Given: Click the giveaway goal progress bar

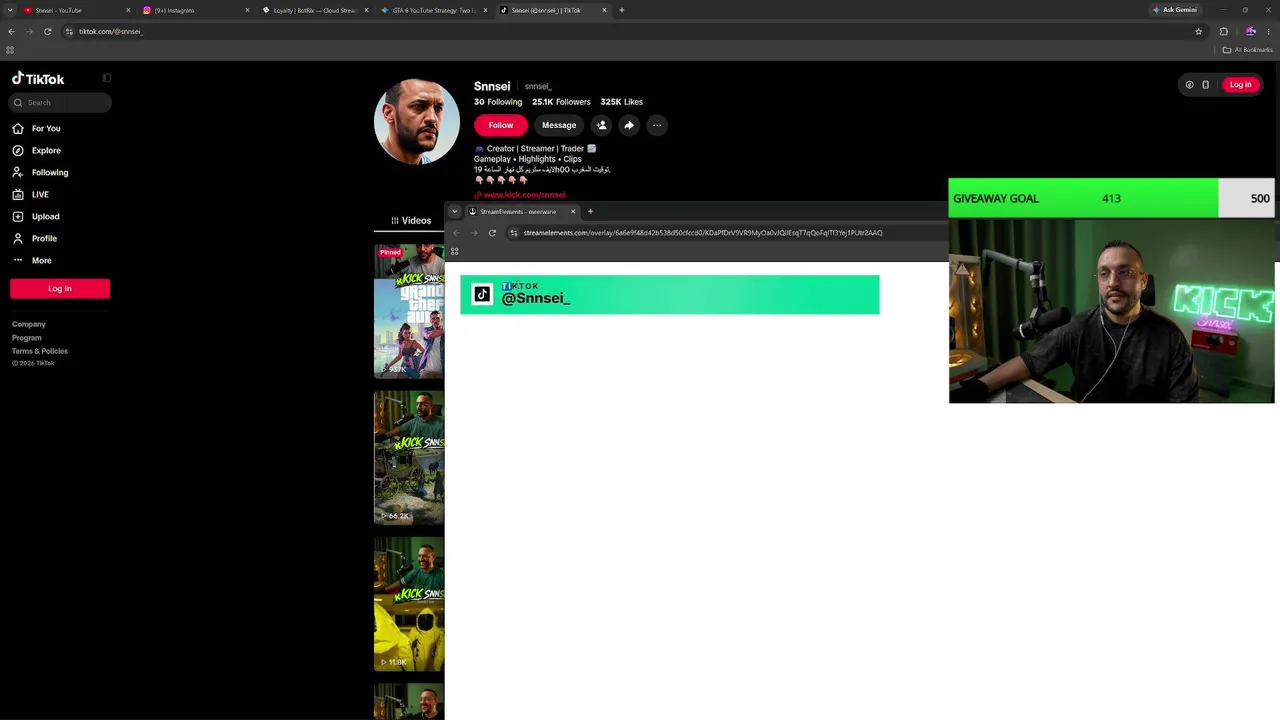Looking at the screenshot, I should coord(1111,198).
